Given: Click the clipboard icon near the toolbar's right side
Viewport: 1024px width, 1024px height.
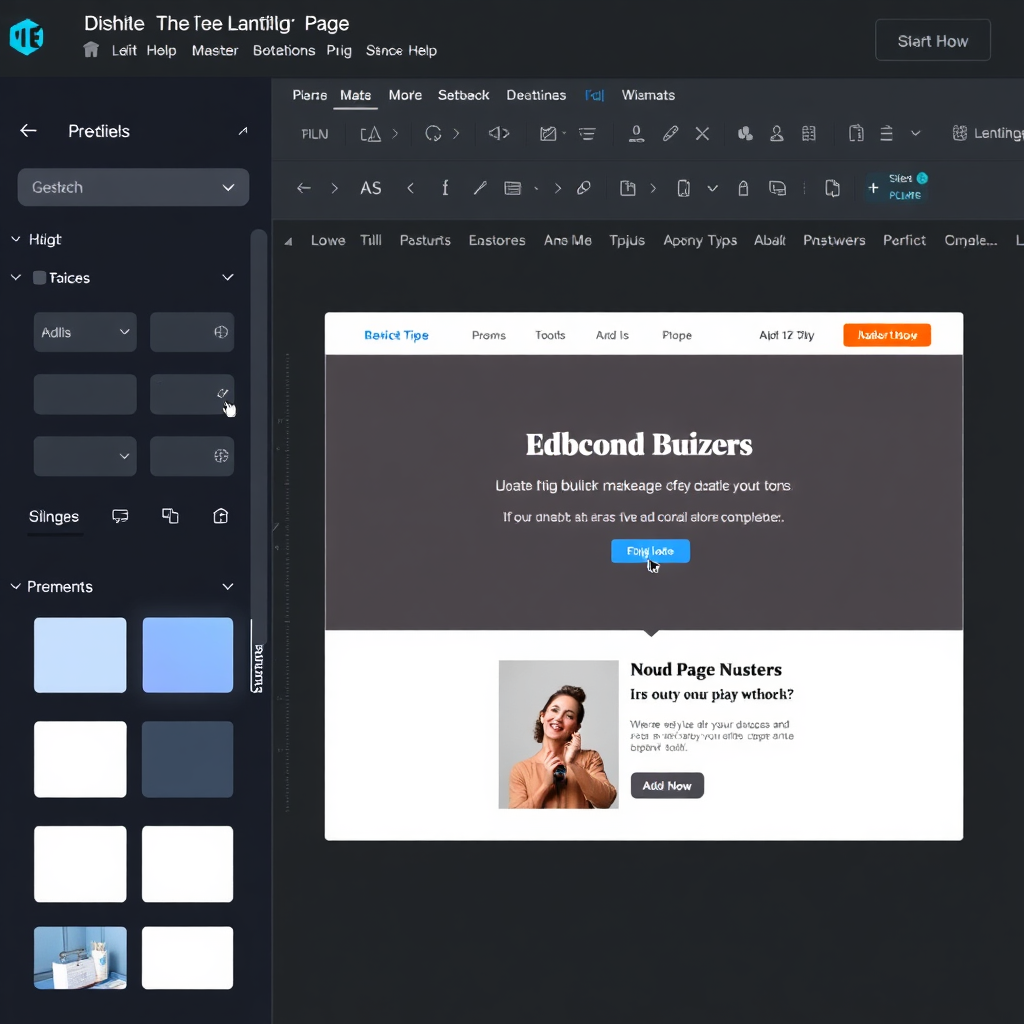Looking at the screenshot, I should [x=856, y=133].
